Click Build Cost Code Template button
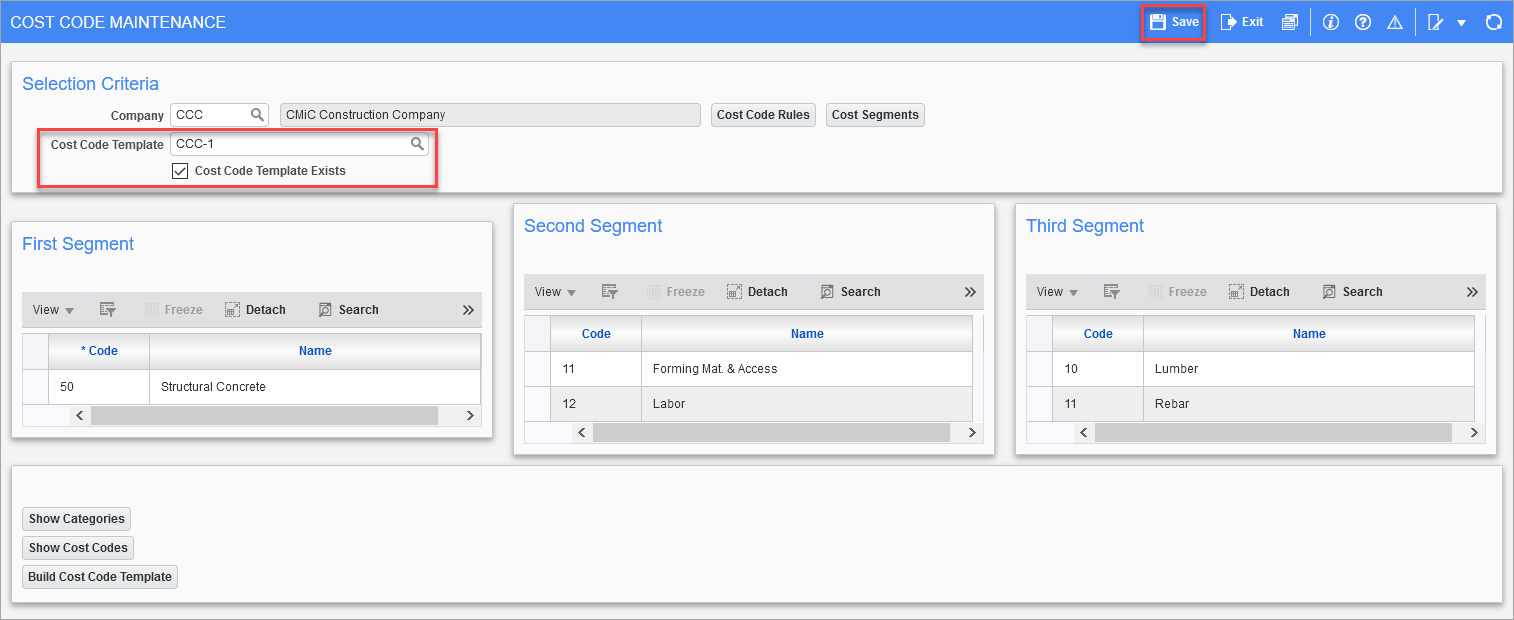Image resolution: width=1514 pixels, height=620 pixels. point(100,577)
